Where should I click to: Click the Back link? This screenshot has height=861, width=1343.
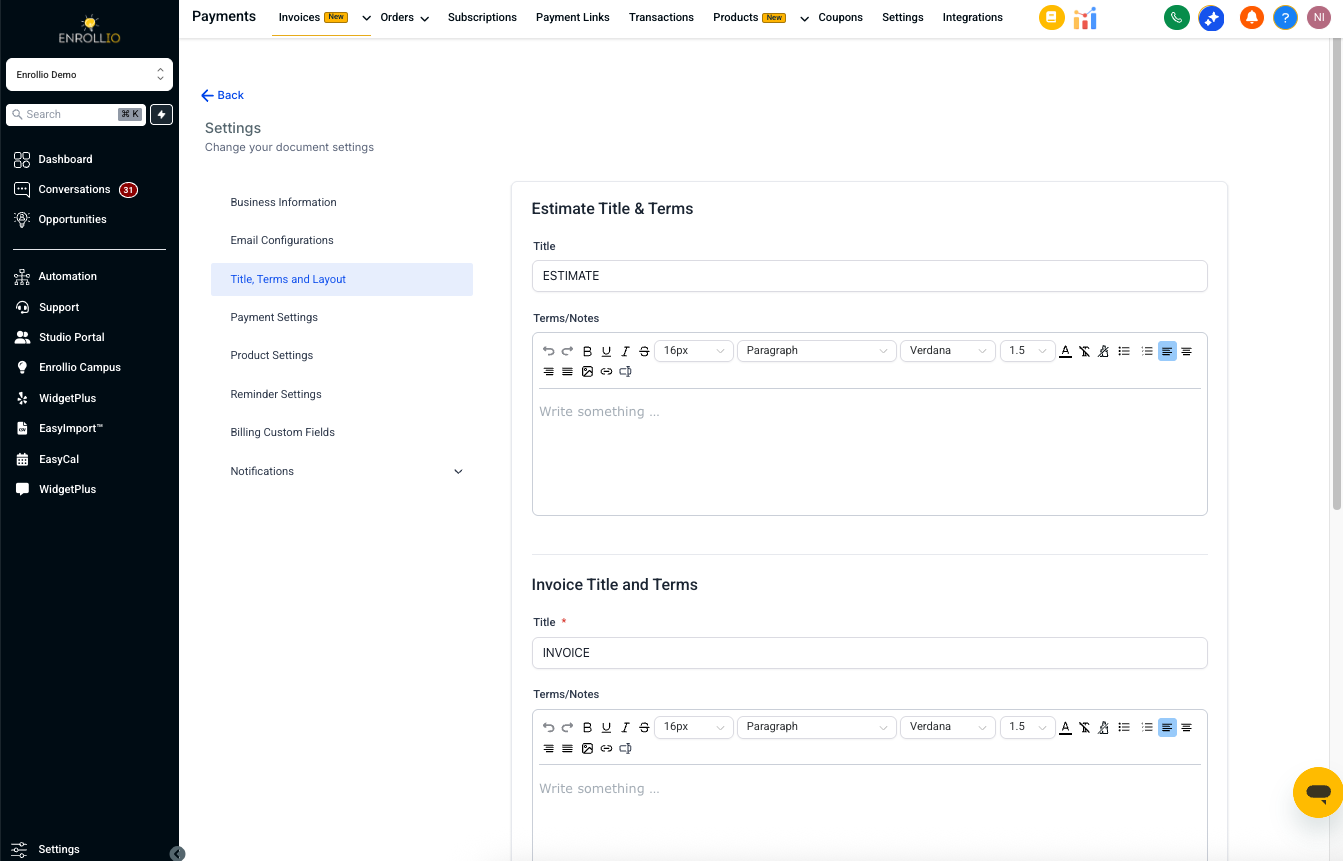[x=222, y=95]
